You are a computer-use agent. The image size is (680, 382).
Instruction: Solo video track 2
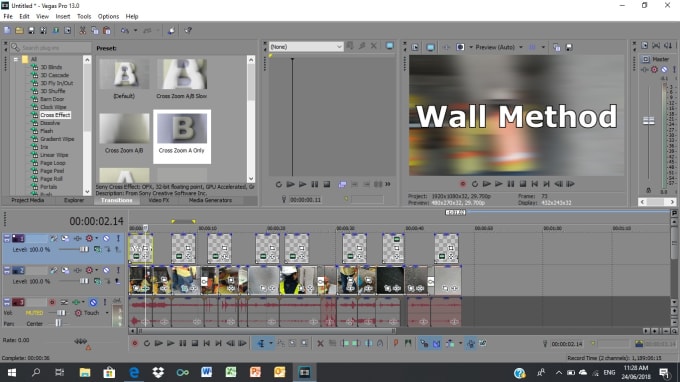(118, 270)
